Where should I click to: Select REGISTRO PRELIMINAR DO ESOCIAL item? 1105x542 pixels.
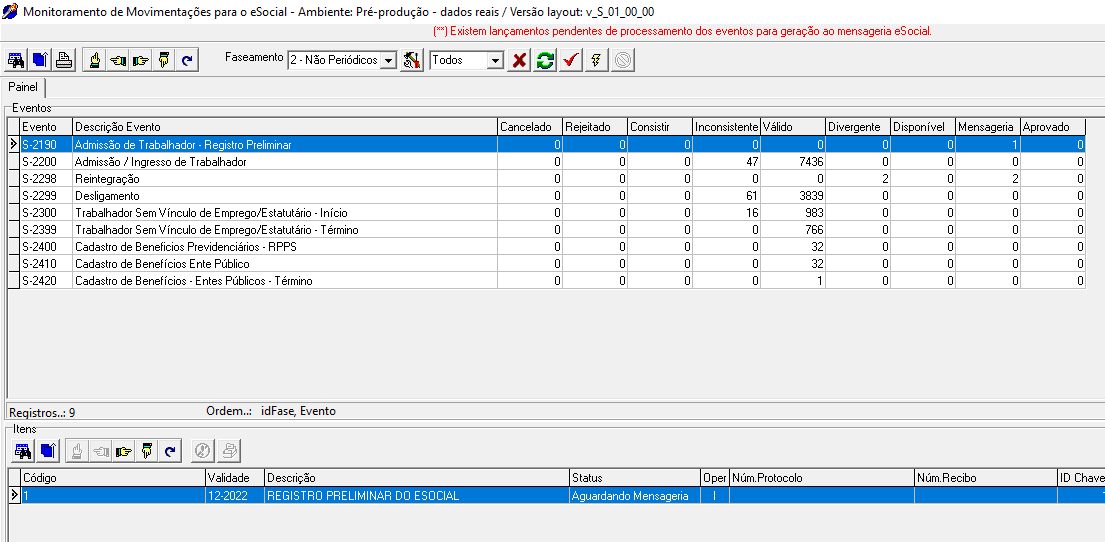[x=416, y=495]
